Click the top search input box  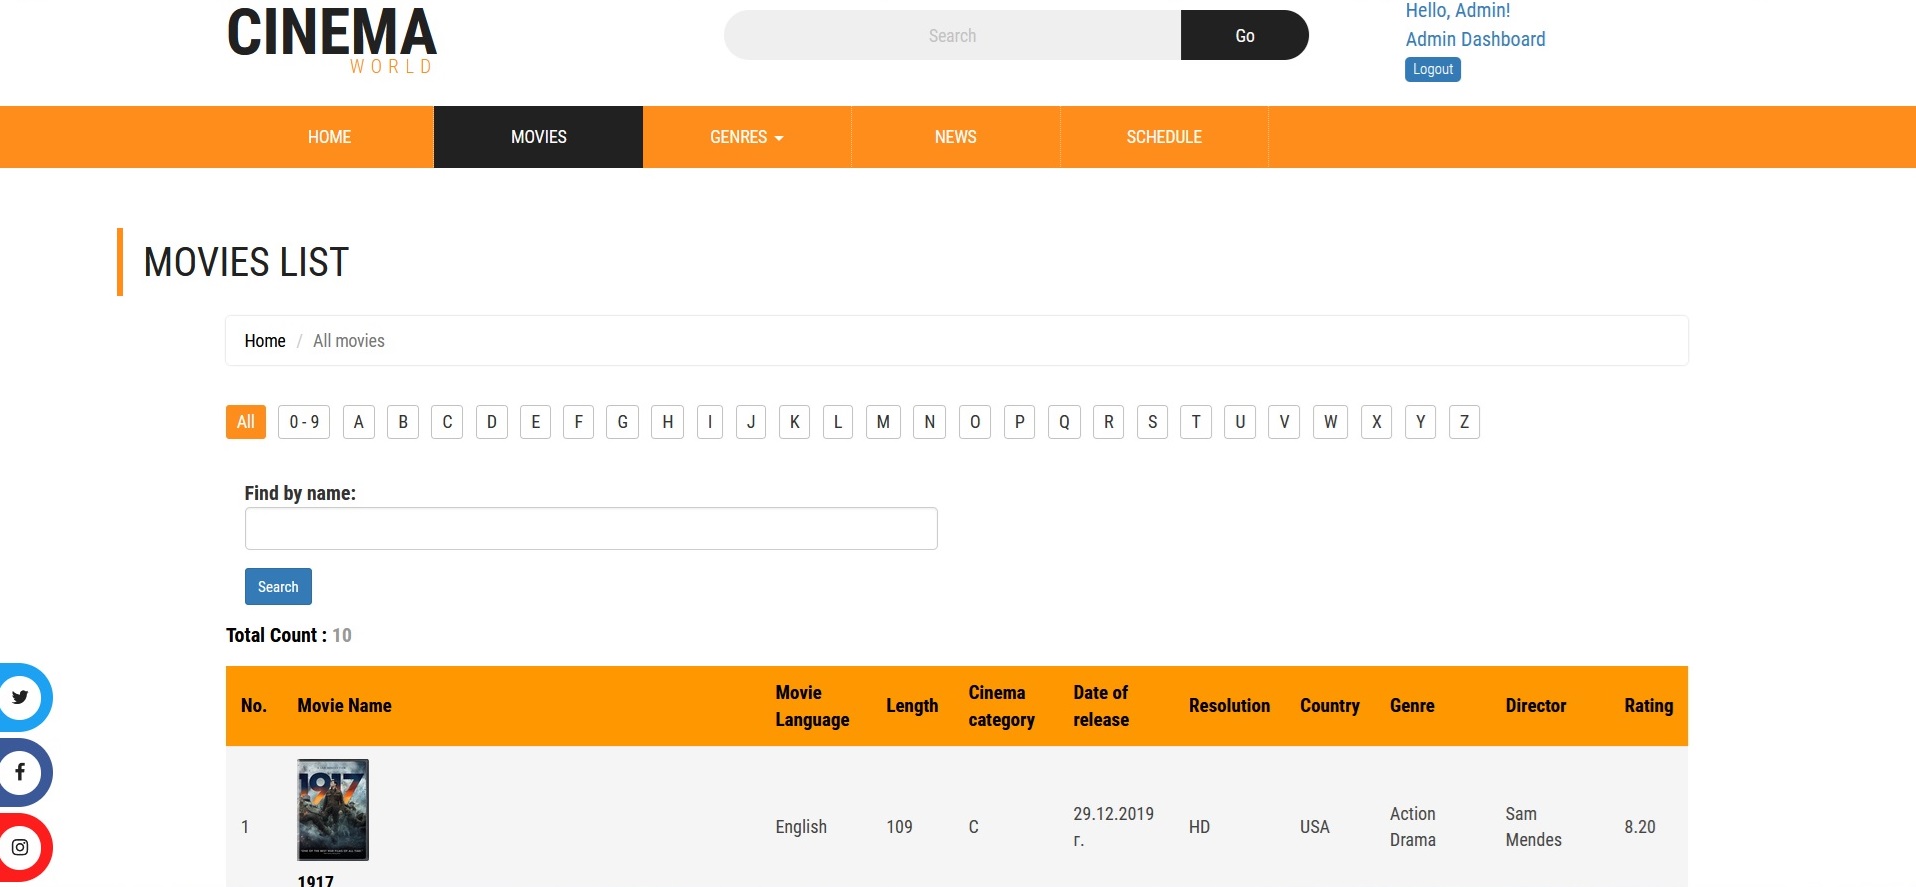pos(952,36)
